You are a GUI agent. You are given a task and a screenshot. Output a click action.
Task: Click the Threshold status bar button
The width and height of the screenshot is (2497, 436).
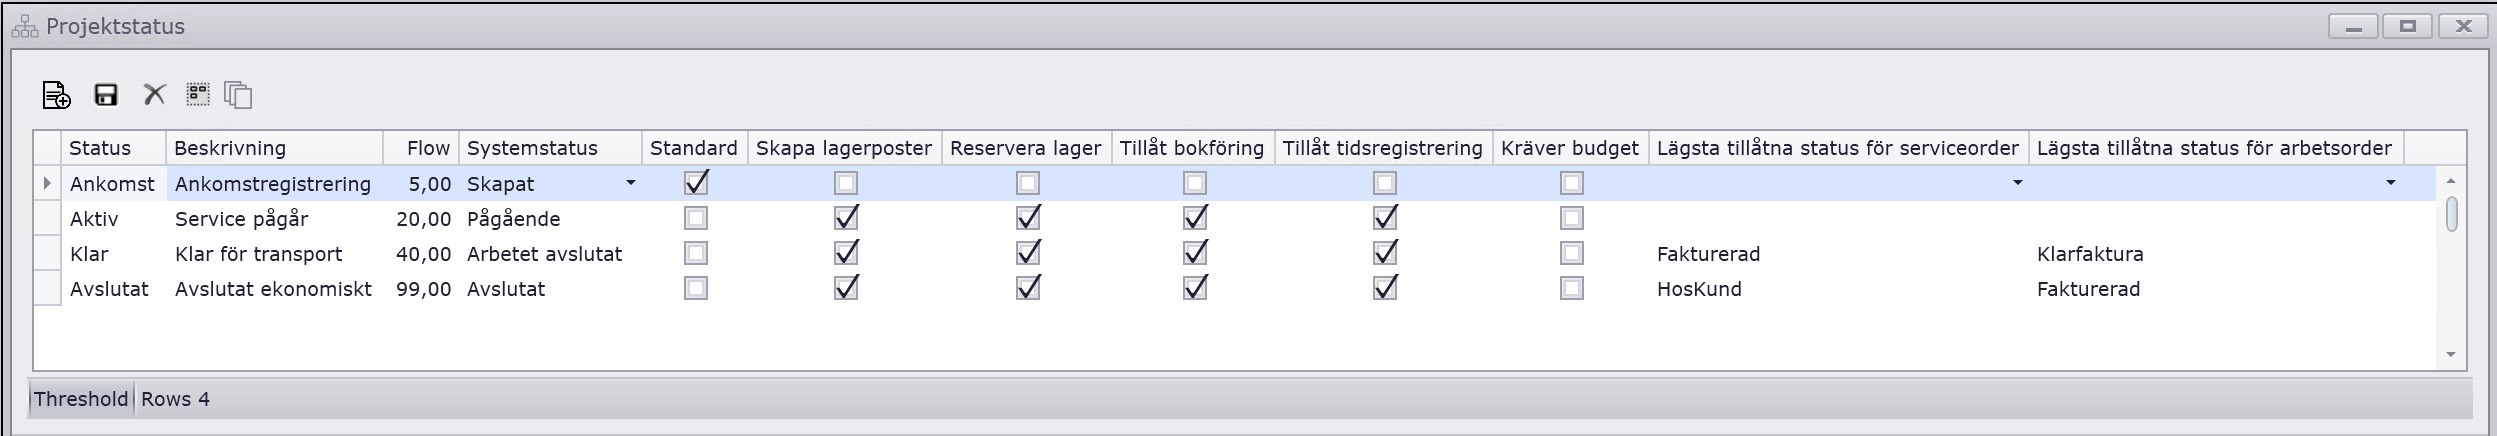coord(81,399)
